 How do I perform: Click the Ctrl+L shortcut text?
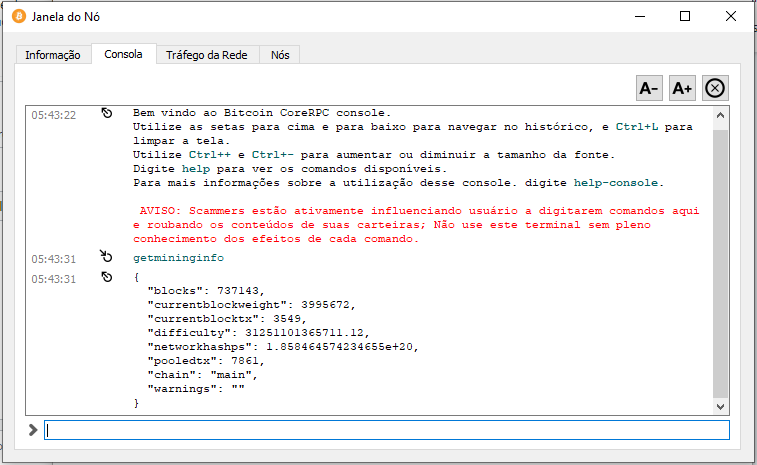pyautogui.click(x=637, y=127)
